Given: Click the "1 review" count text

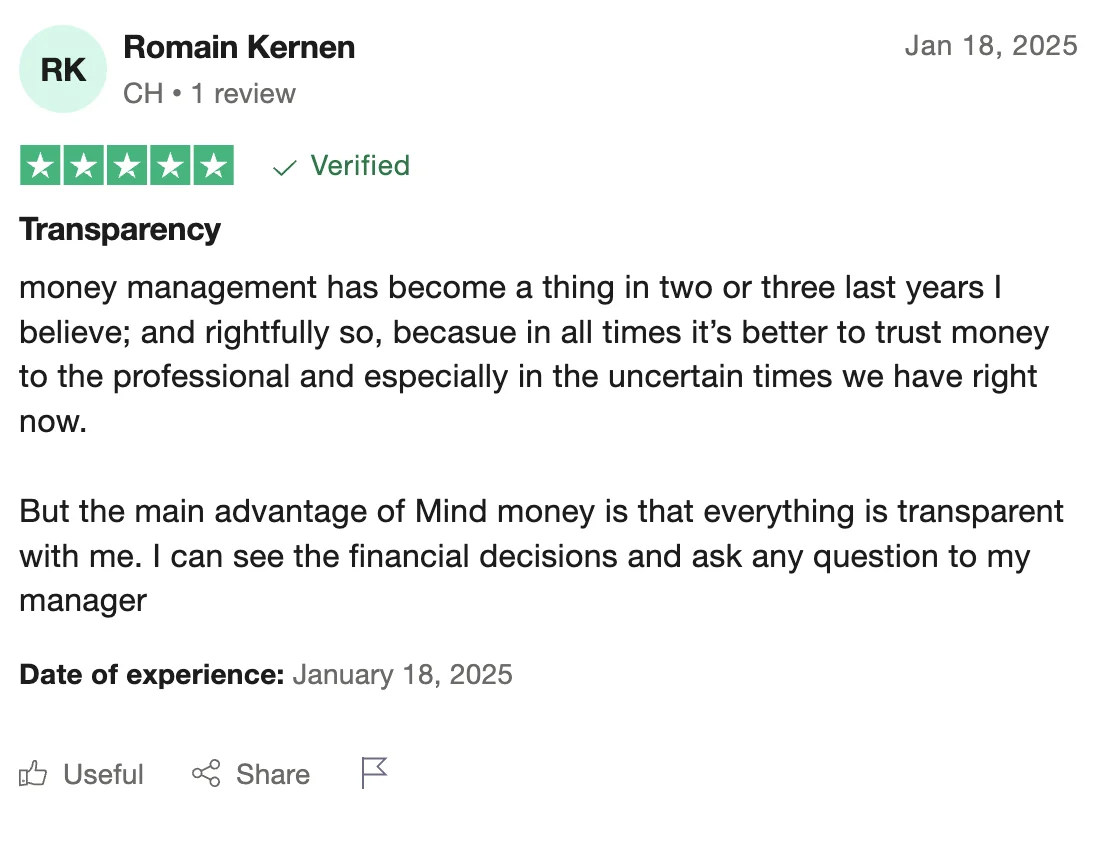Looking at the screenshot, I should point(243,94).
